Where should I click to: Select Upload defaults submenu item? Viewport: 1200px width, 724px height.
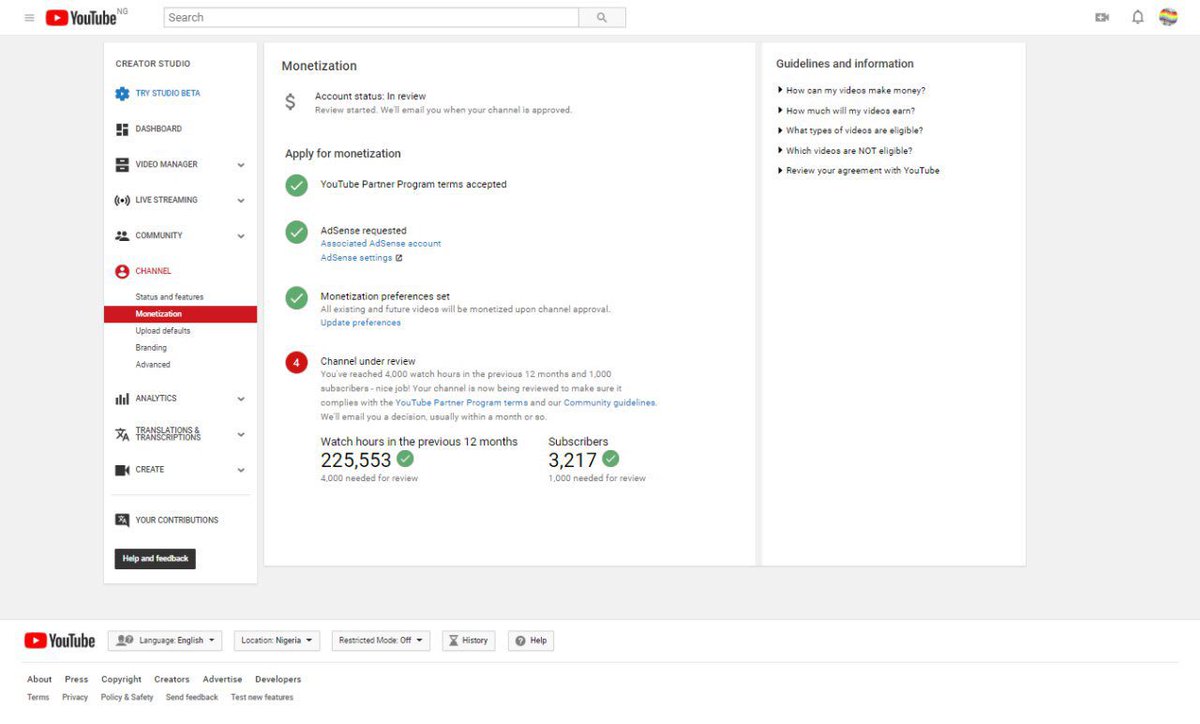[163, 331]
